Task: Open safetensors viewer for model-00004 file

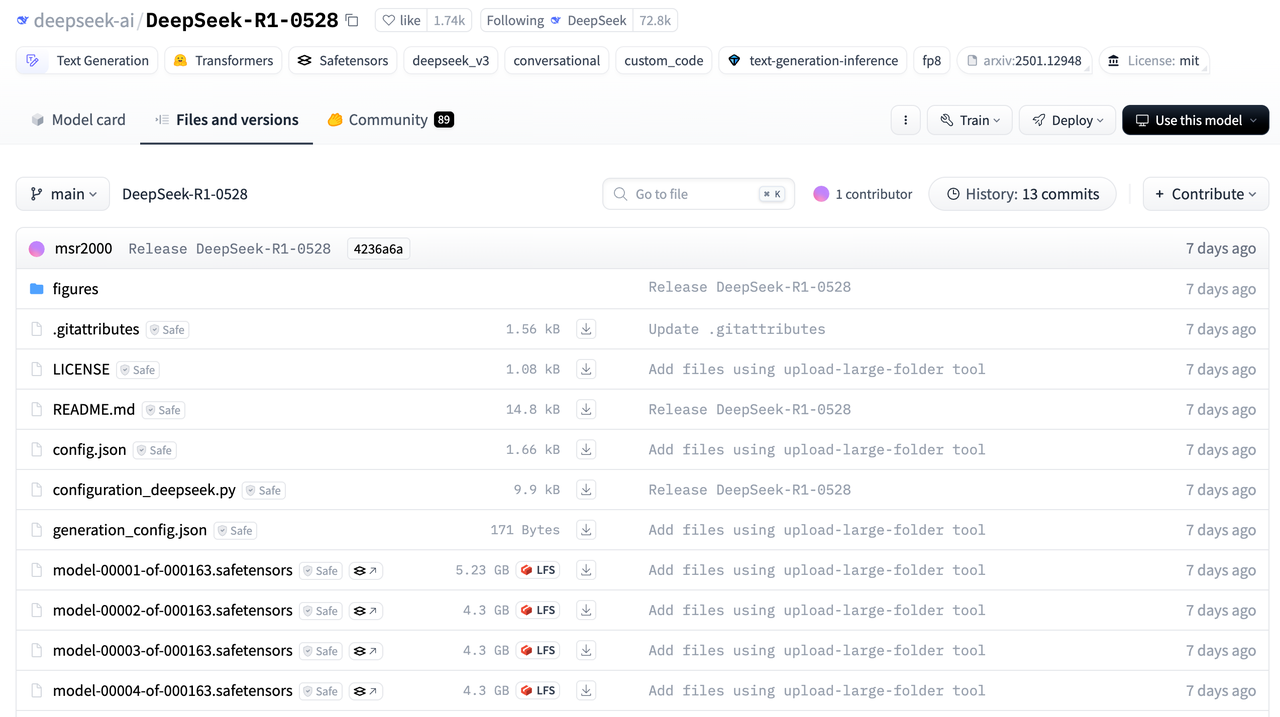Action: pos(365,691)
